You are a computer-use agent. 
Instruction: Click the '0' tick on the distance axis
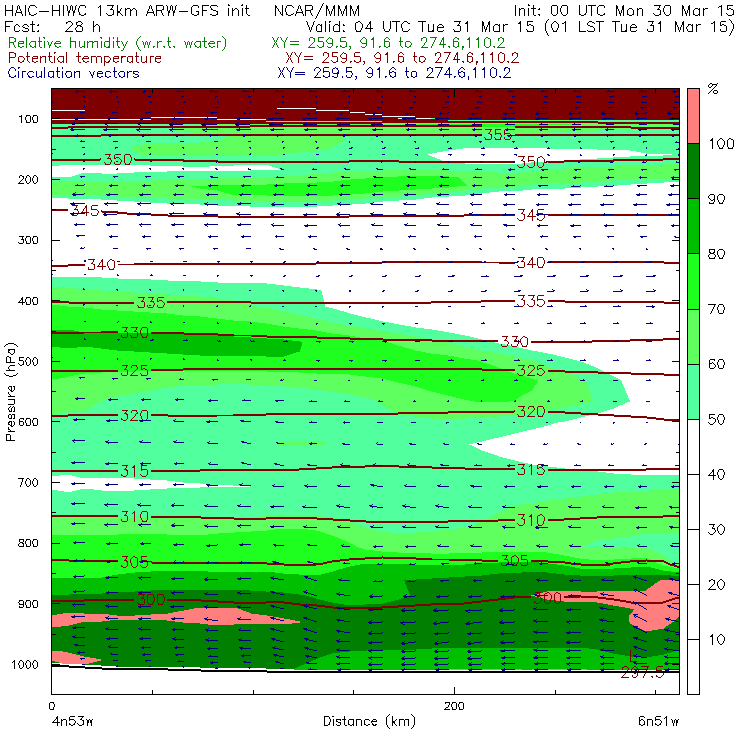(x=52, y=706)
